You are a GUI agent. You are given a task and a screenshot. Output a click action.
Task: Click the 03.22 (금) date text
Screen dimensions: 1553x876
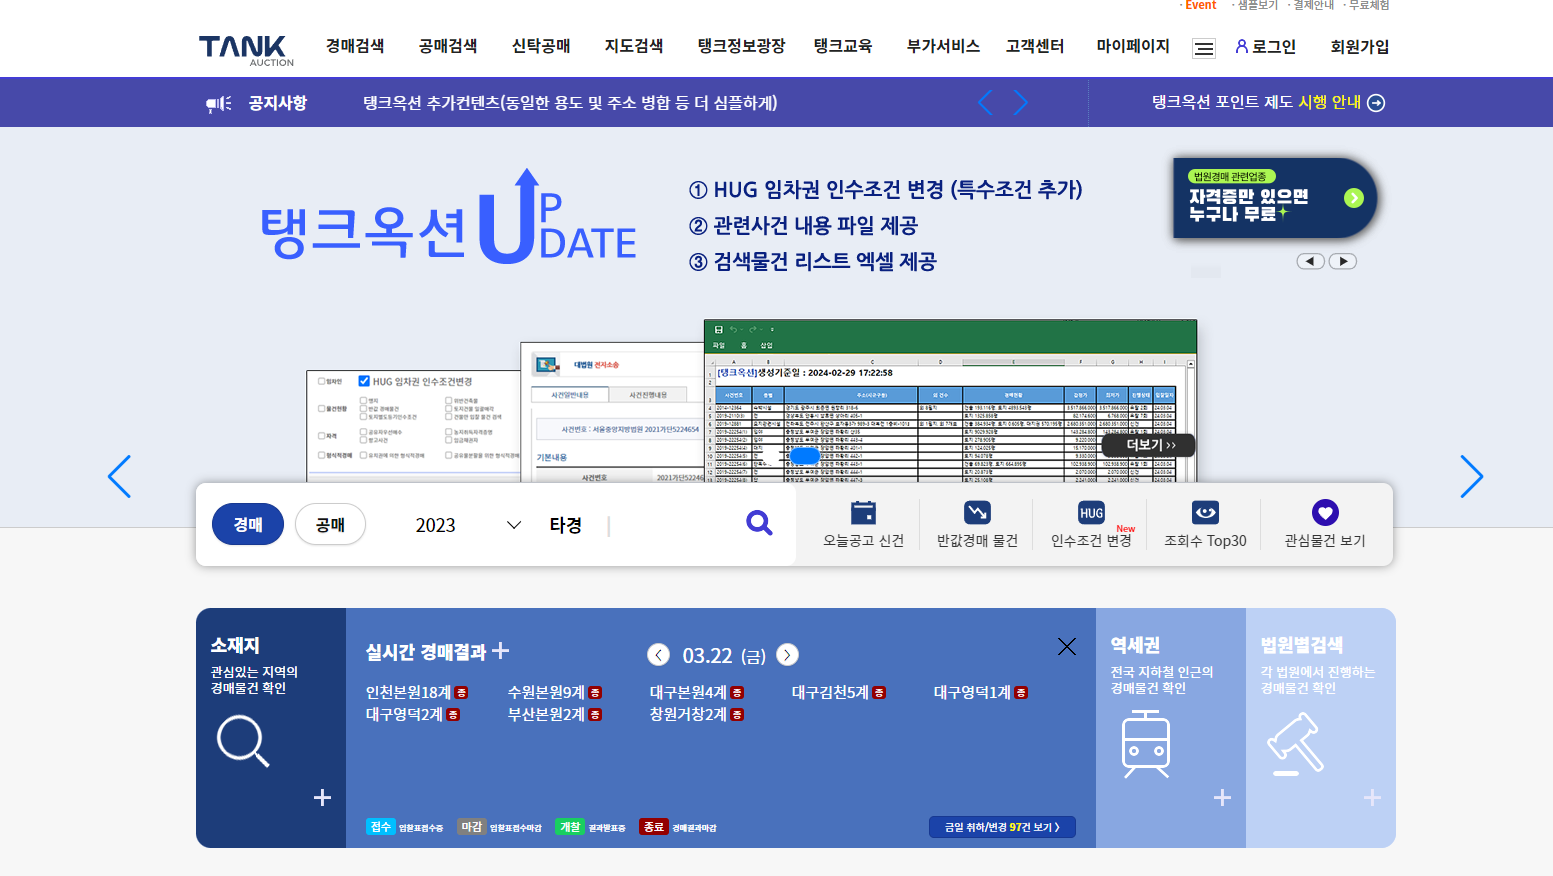[724, 656]
